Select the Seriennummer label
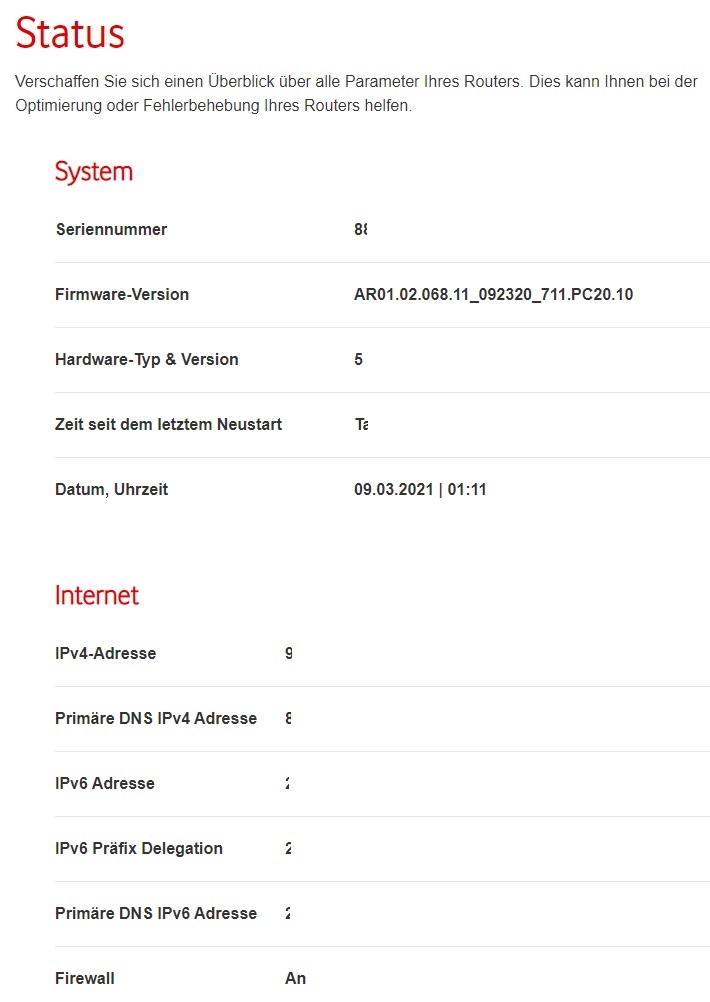This screenshot has height=1002, width=710. pos(111,230)
